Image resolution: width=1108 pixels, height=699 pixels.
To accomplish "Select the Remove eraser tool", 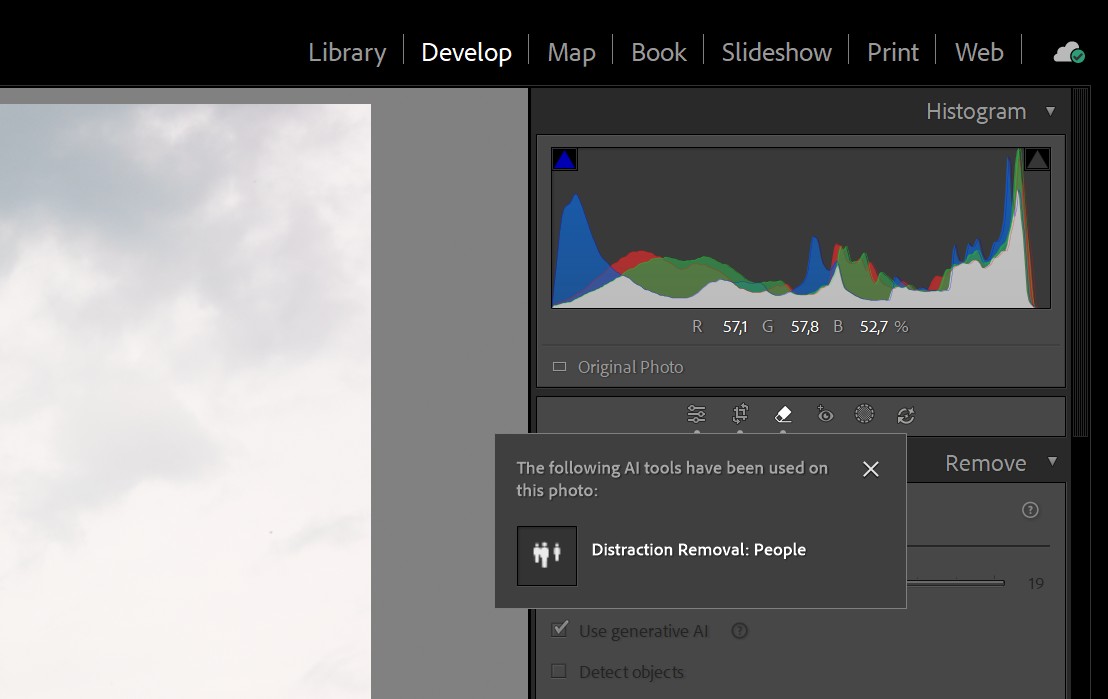I will (783, 414).
